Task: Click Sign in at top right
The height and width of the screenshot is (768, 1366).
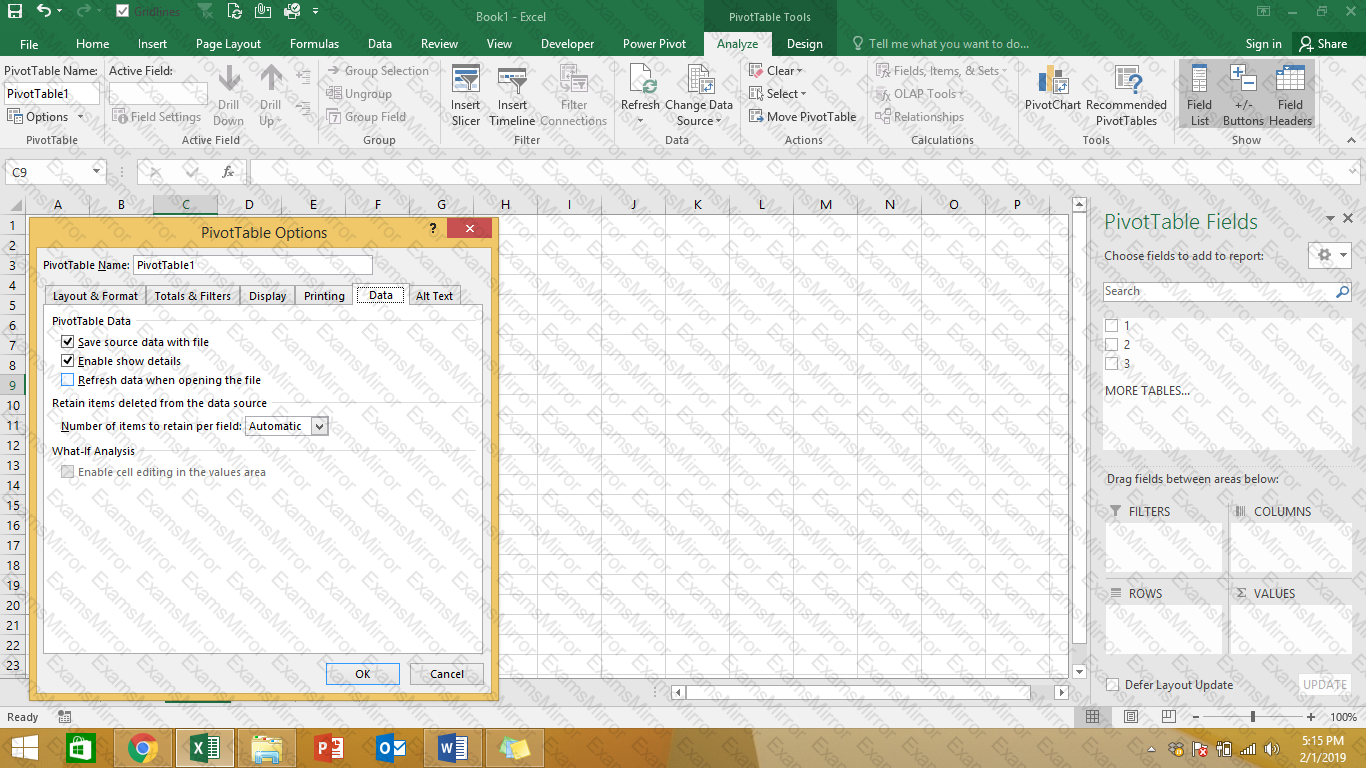Action: coord(1263,44)
